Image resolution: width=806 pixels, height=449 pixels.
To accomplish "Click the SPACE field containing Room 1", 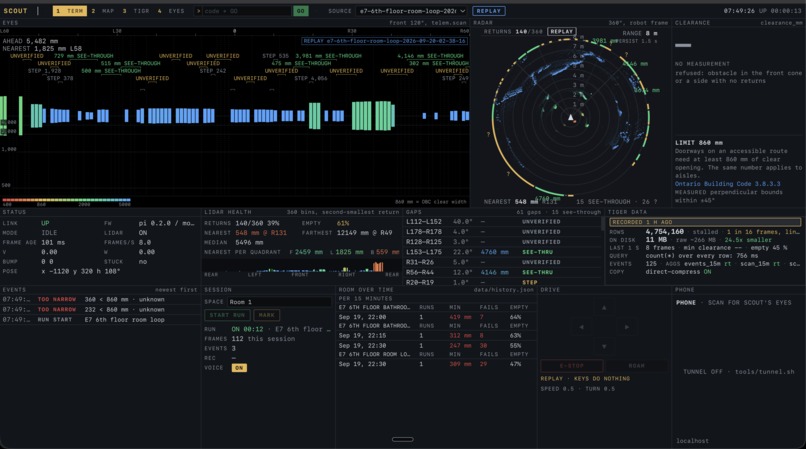I will 280,302.
